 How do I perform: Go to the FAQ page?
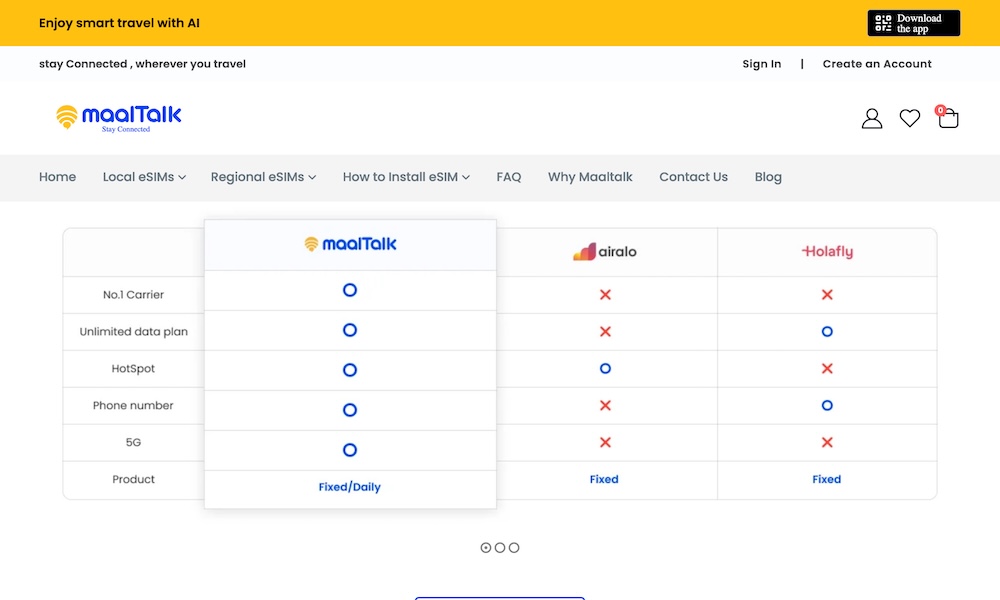point(509,177)
